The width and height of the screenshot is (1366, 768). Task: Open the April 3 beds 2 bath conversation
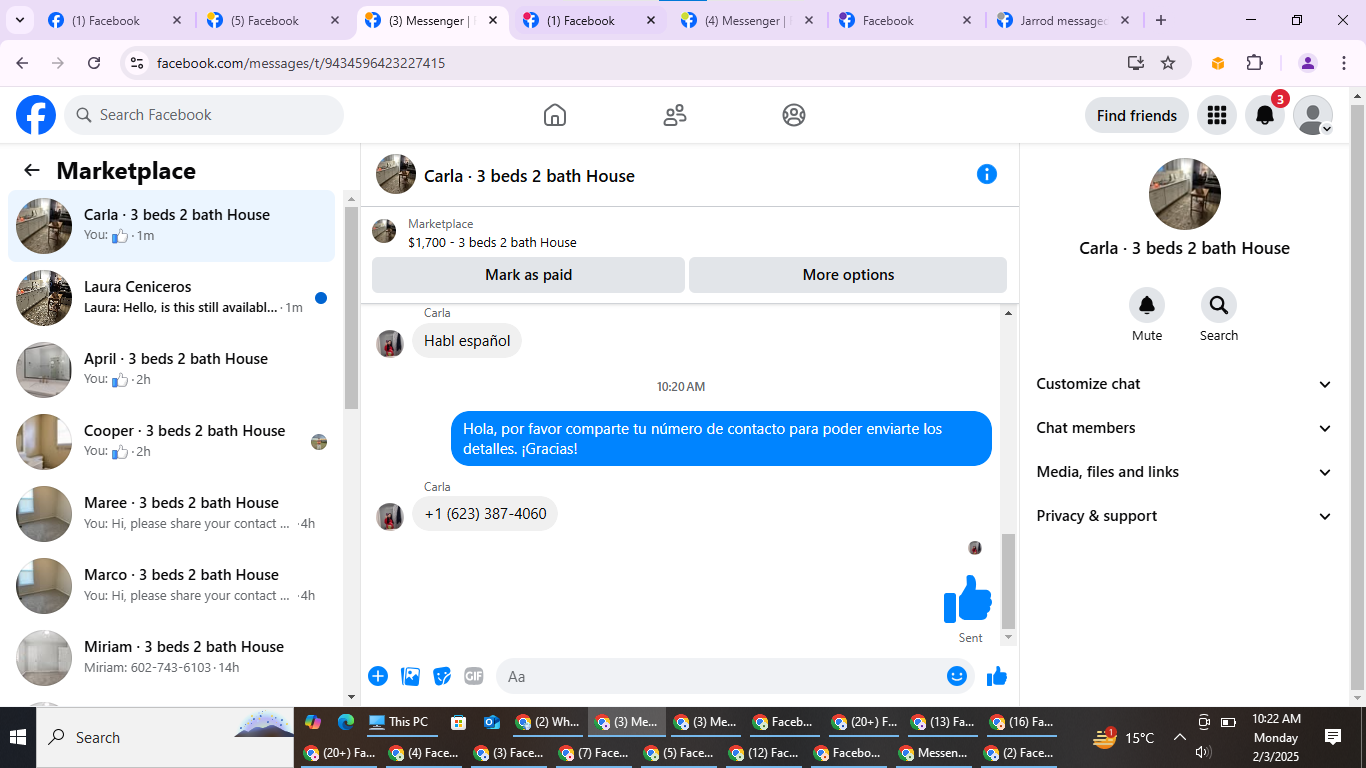(172, 370)
